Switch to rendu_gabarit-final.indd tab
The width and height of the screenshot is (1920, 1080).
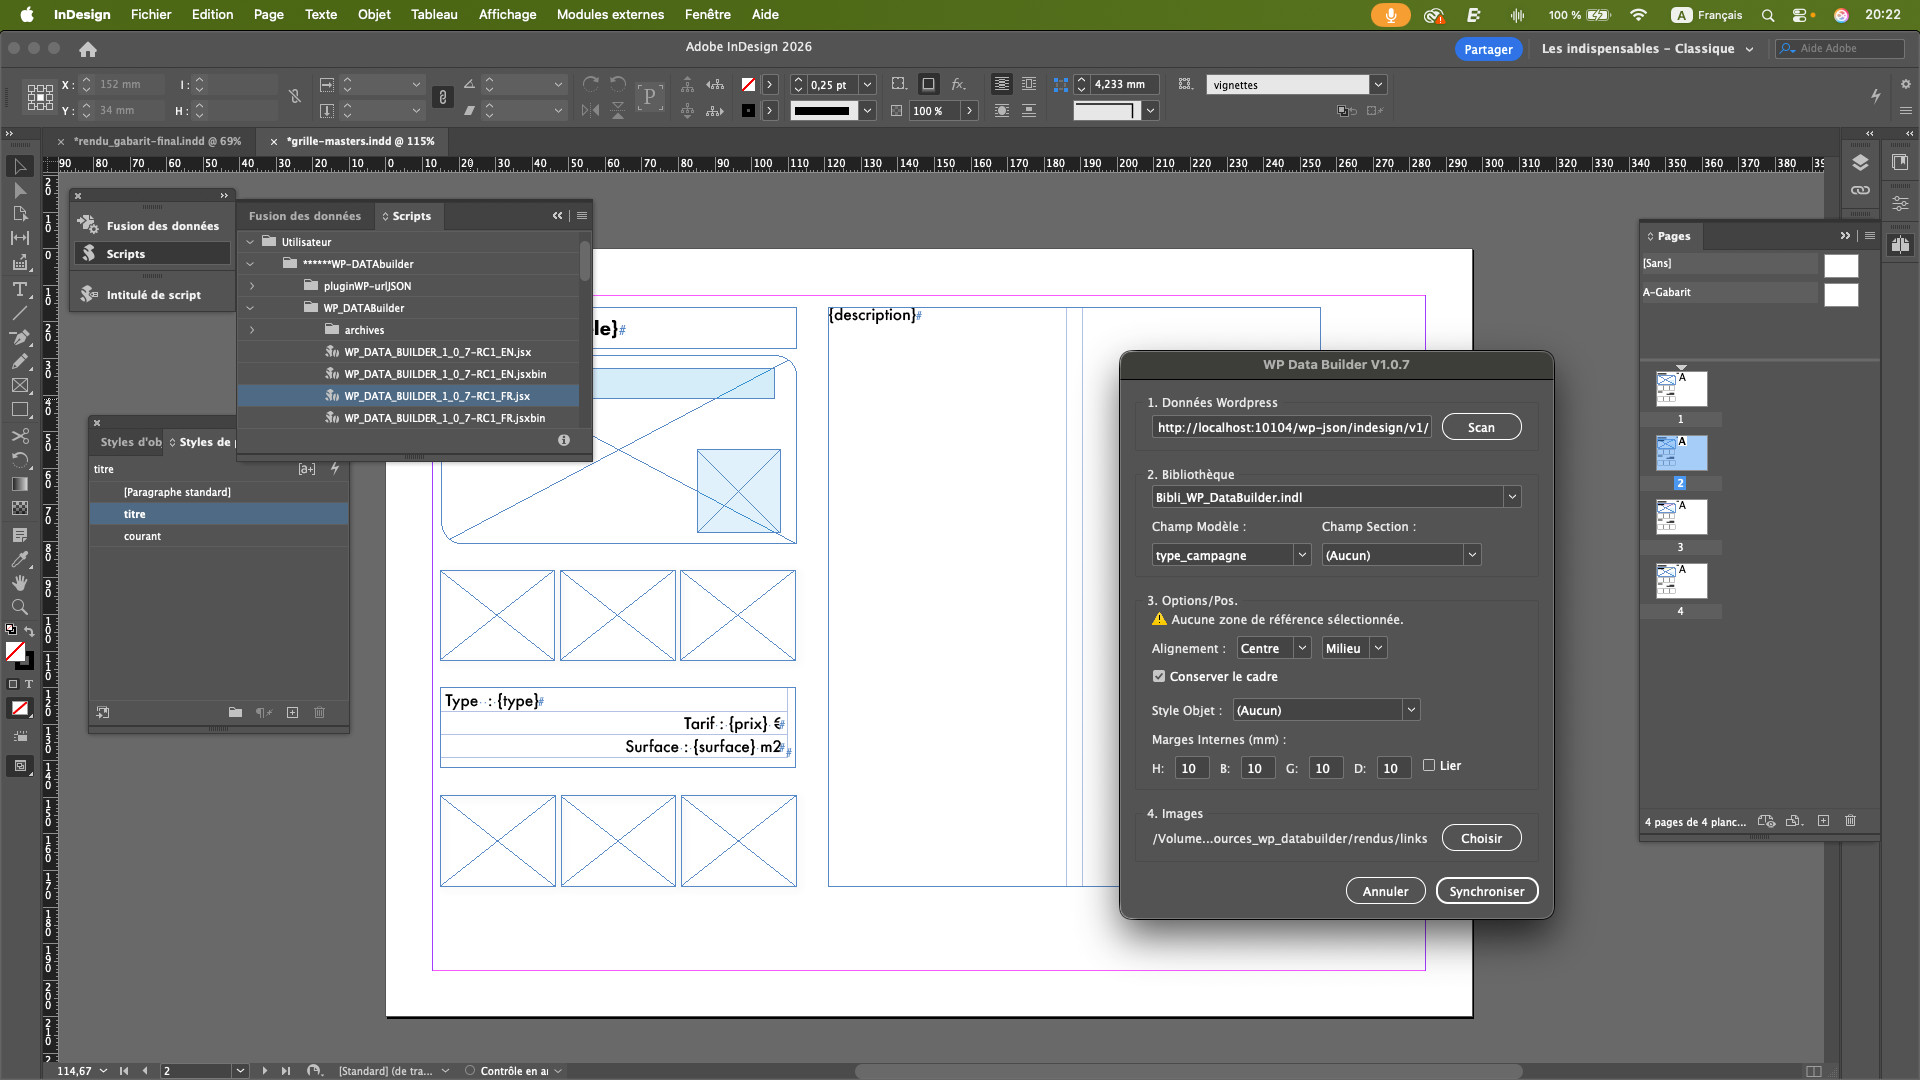(158, 141)
